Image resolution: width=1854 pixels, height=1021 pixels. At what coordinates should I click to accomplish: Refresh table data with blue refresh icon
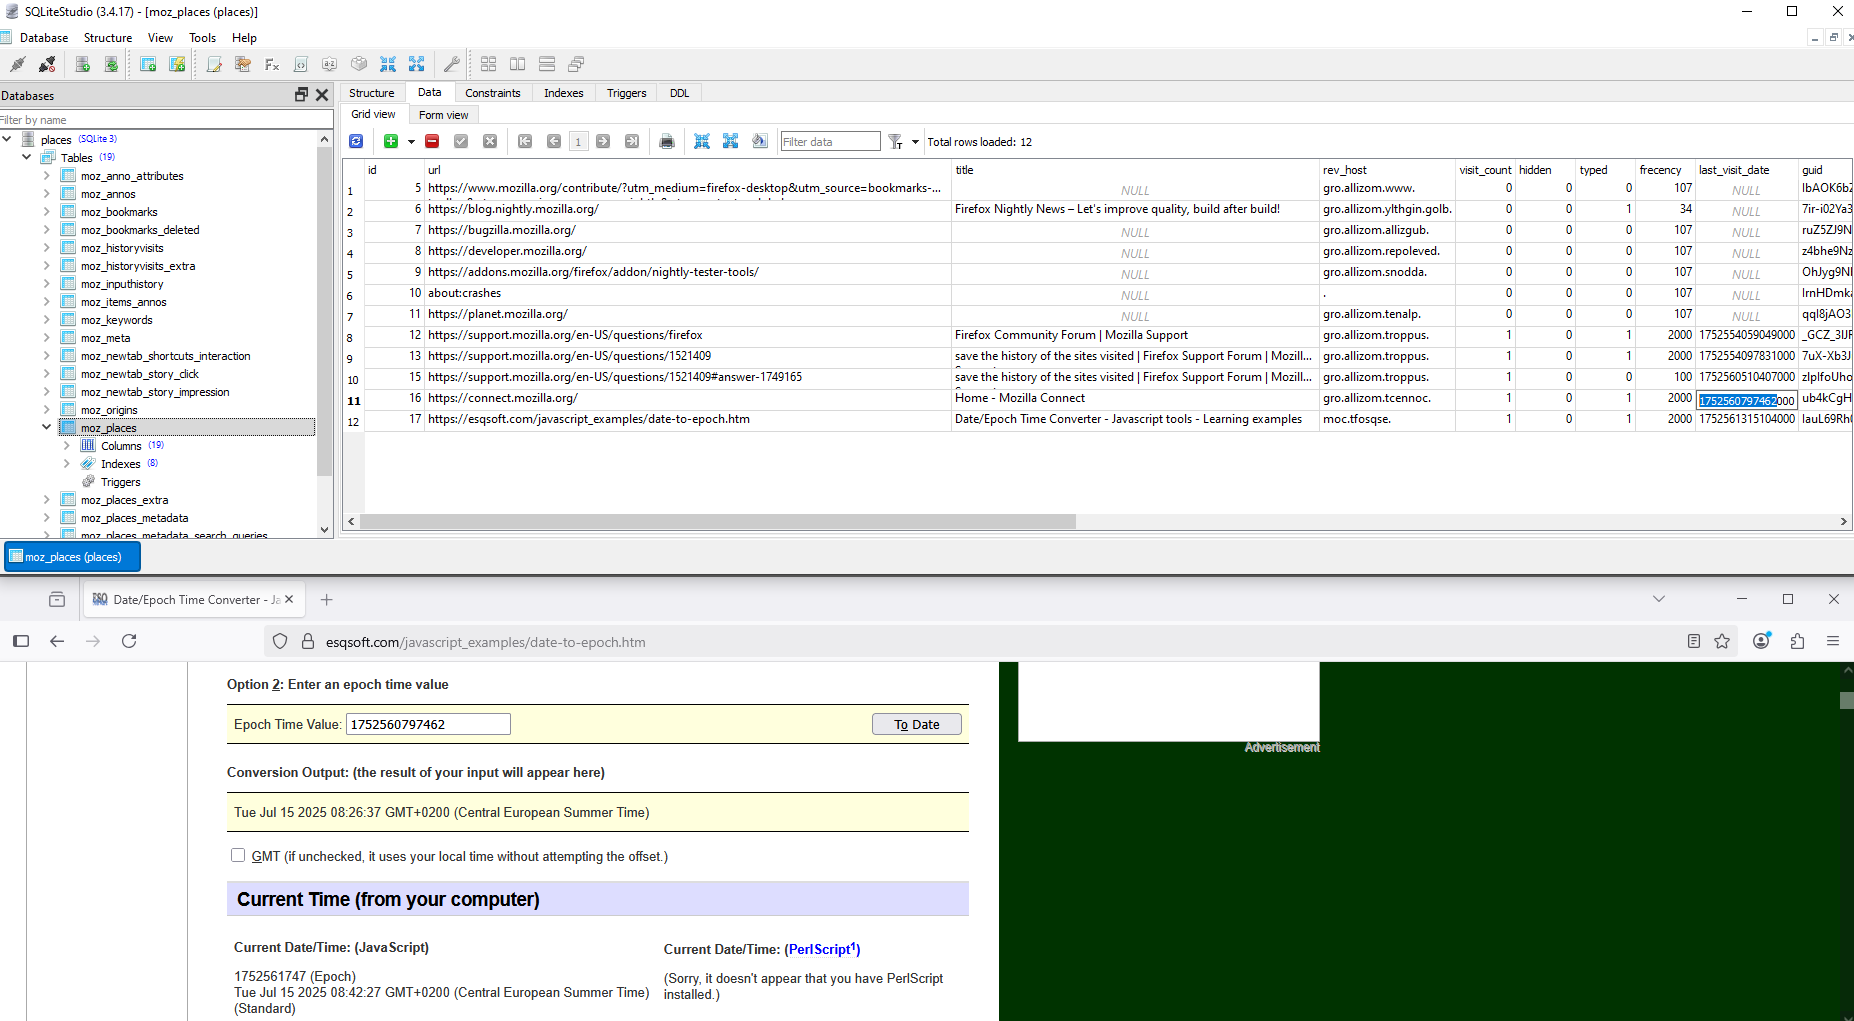(x=356, y=142)
